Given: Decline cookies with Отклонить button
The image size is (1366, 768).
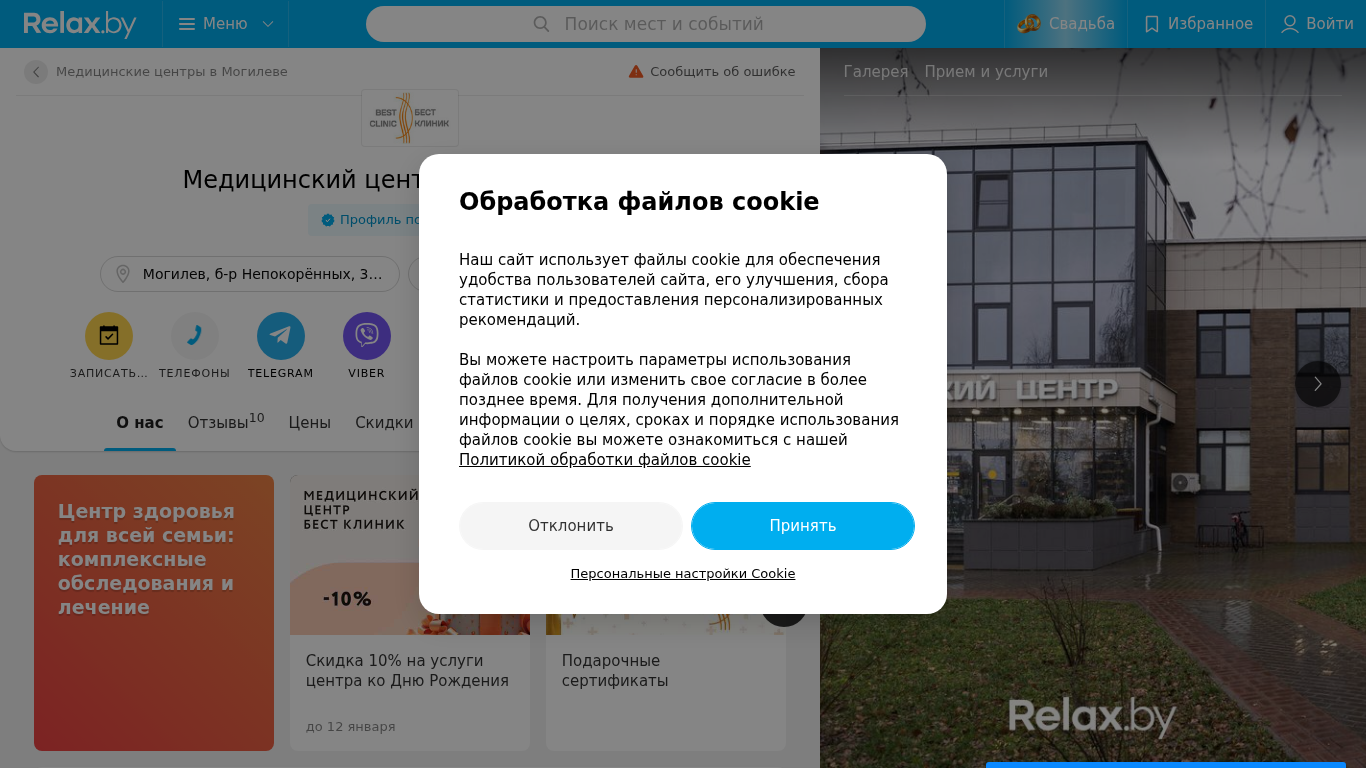Looking at the screenshot, I should pos(571,526).
